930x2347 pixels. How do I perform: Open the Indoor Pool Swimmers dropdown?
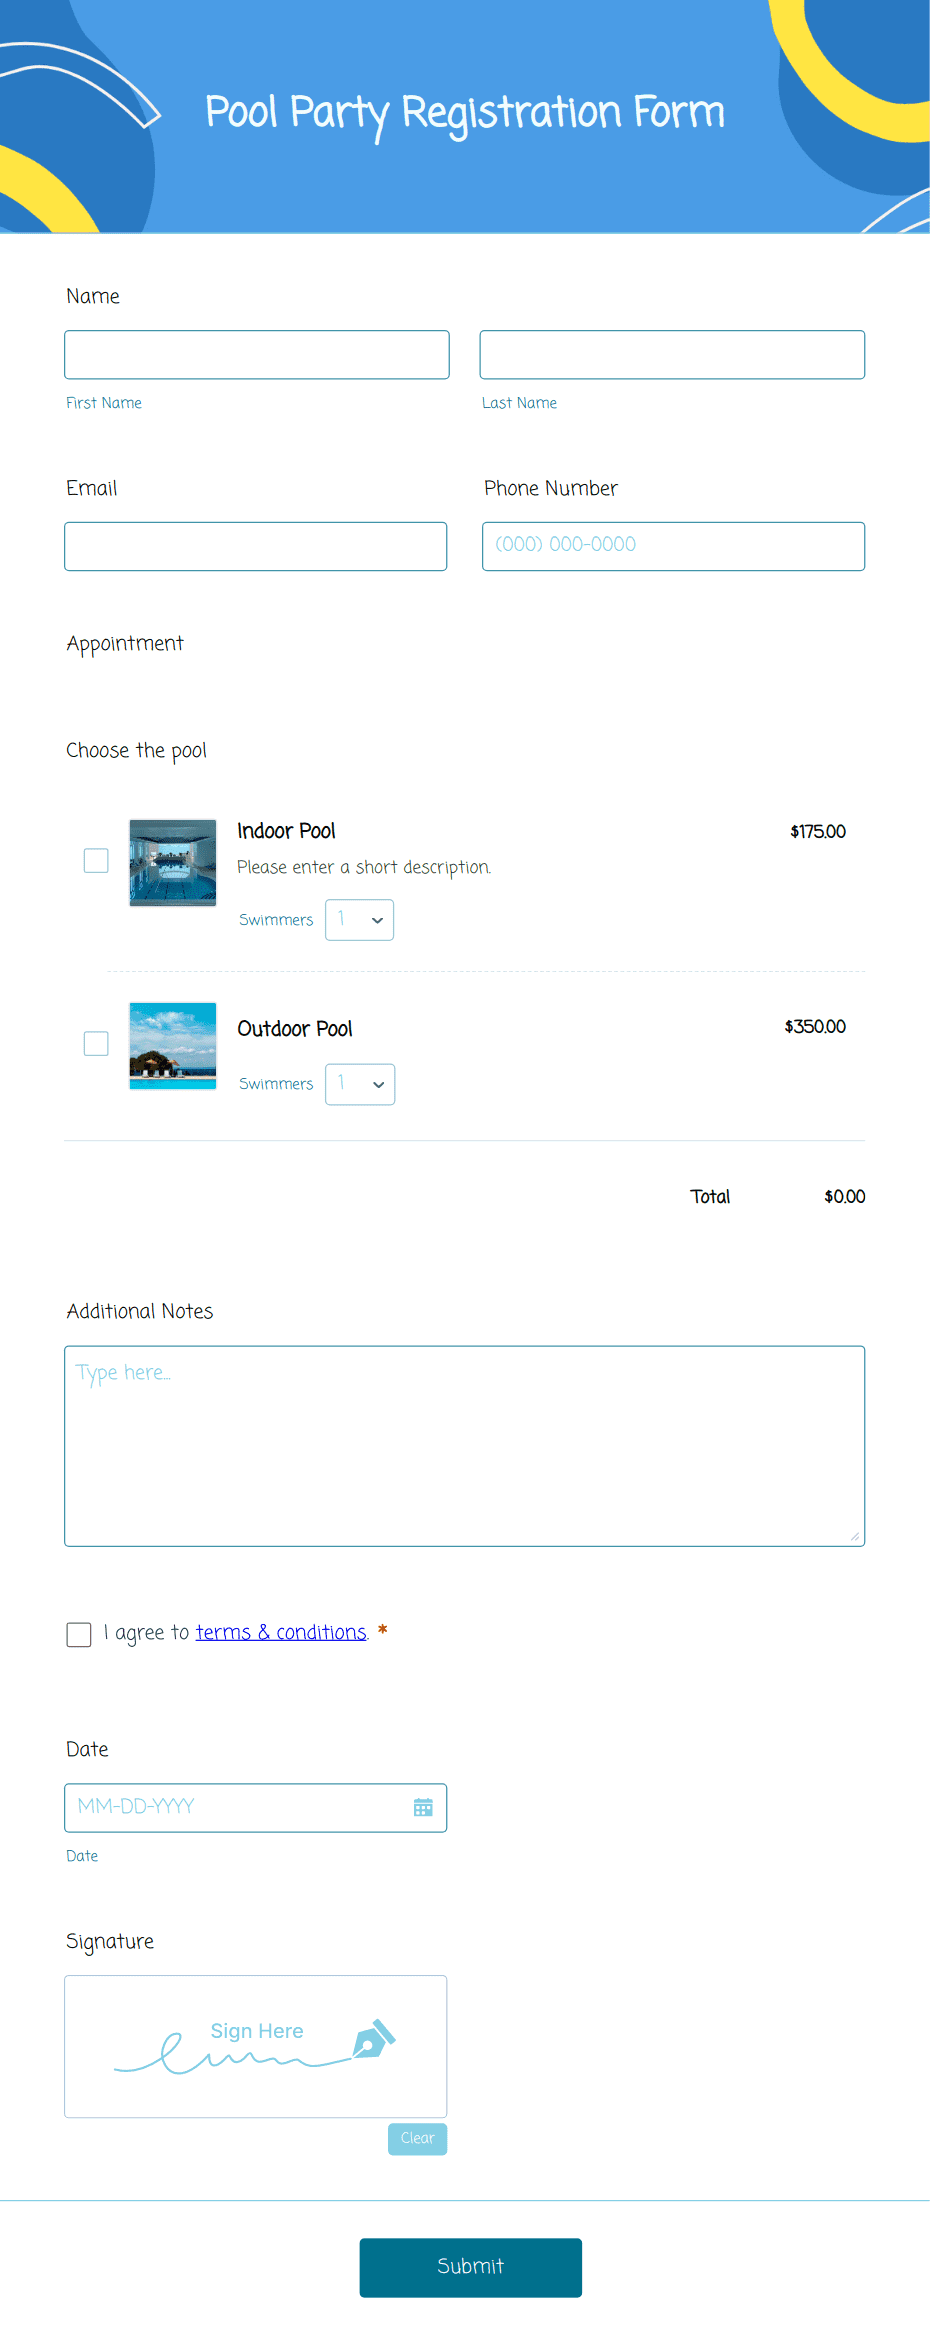360,920
